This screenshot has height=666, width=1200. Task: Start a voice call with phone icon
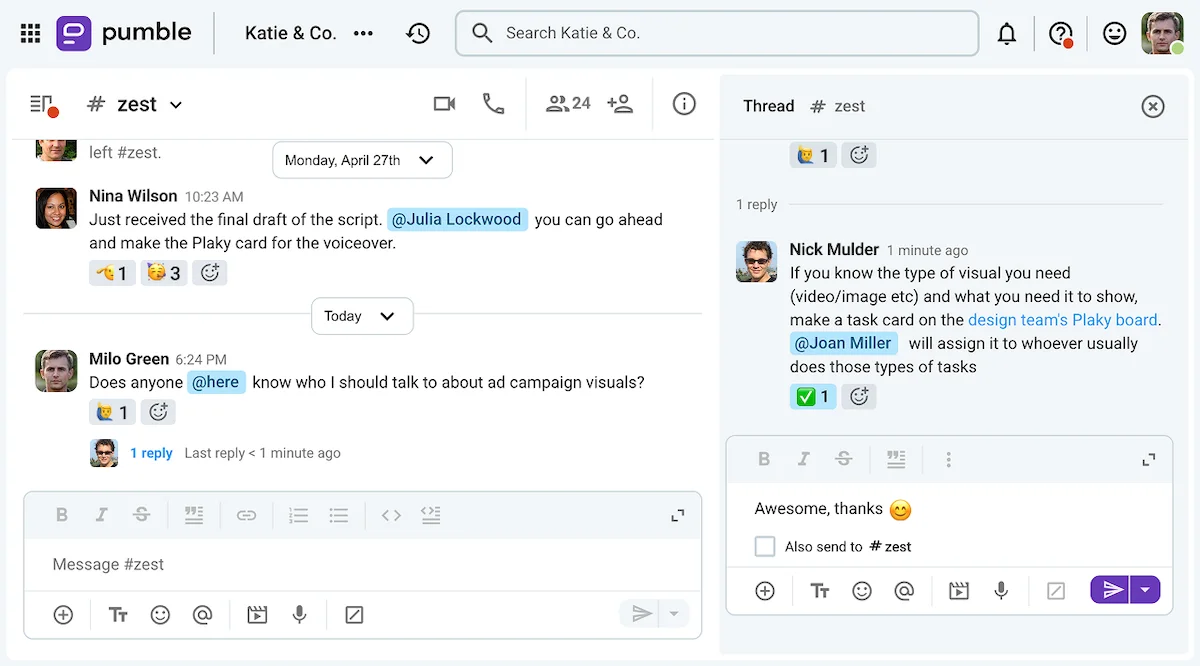(493, 104)
